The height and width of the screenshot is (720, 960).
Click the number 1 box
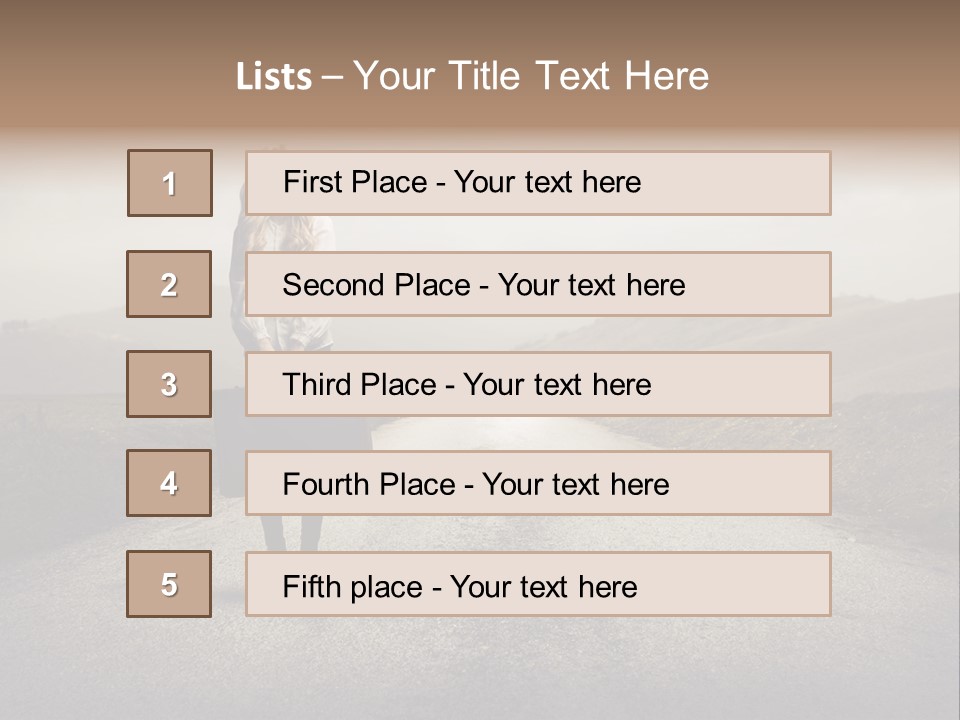pos(170,183)
